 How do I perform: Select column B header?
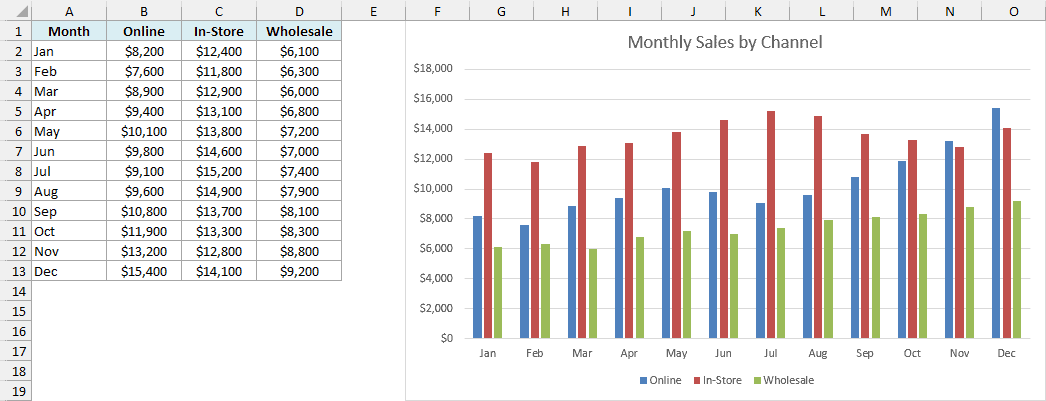143,11
